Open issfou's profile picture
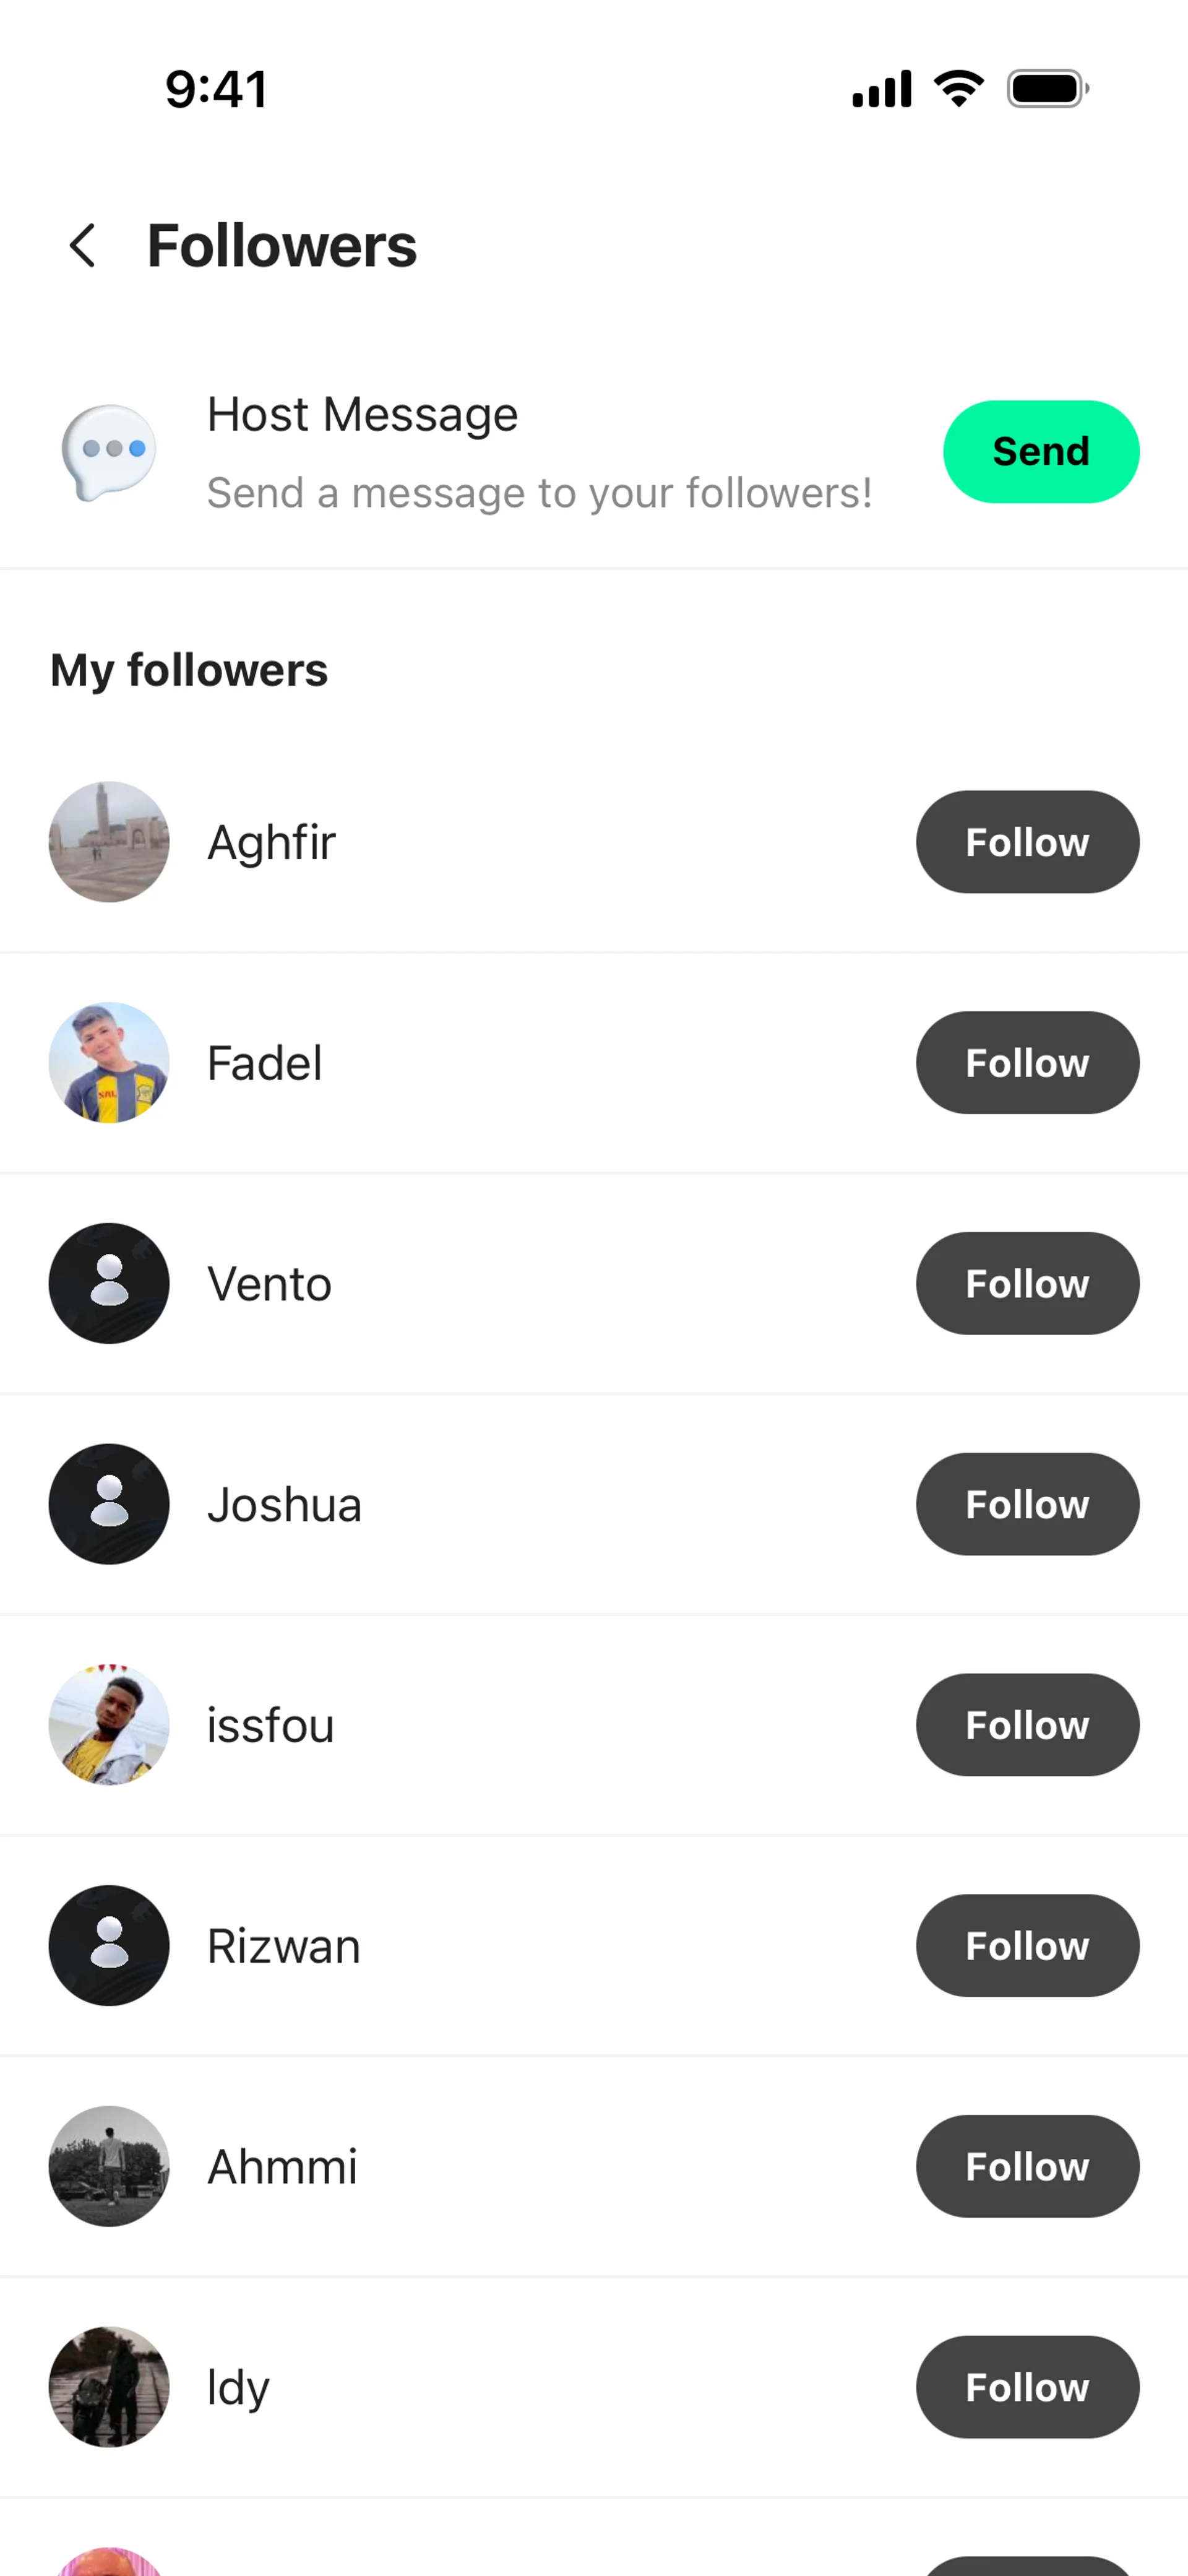This screenshot has height=2576, width=1188. click(x=109, y=1725)
